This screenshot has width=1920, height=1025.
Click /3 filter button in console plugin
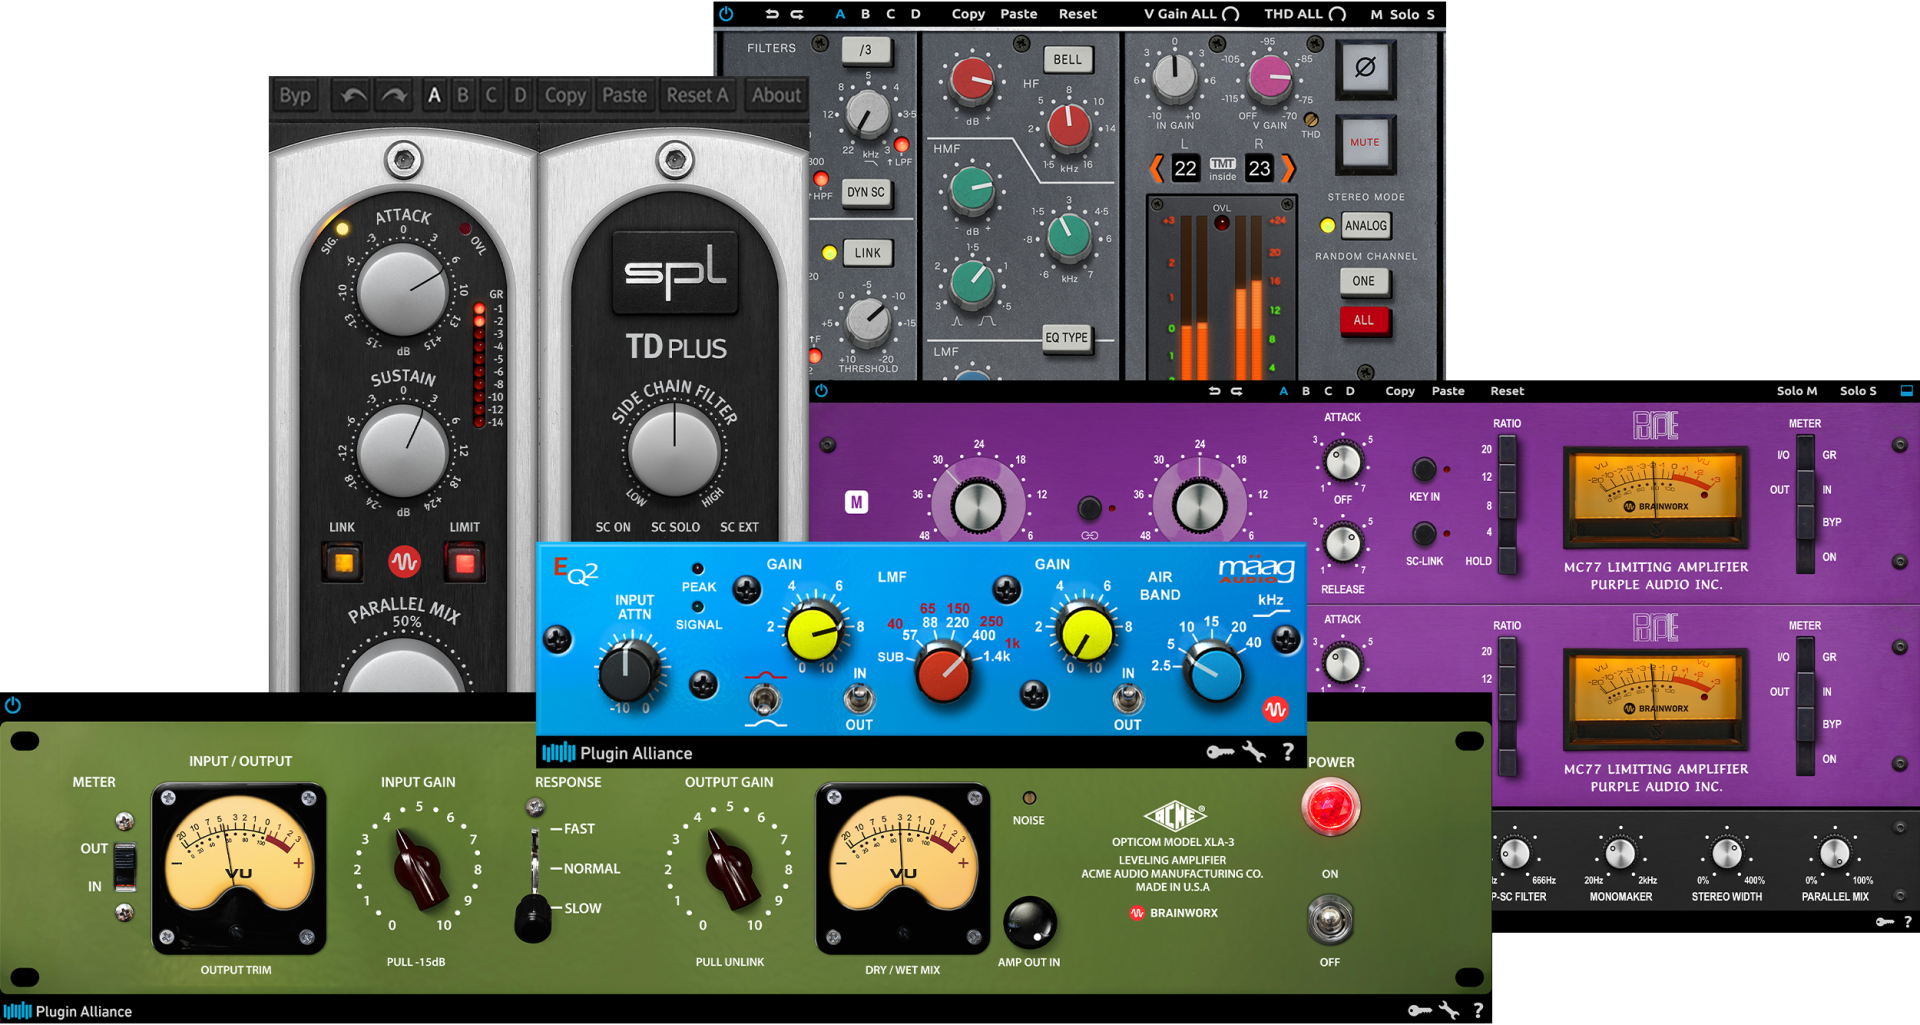[x=866, y=50]
